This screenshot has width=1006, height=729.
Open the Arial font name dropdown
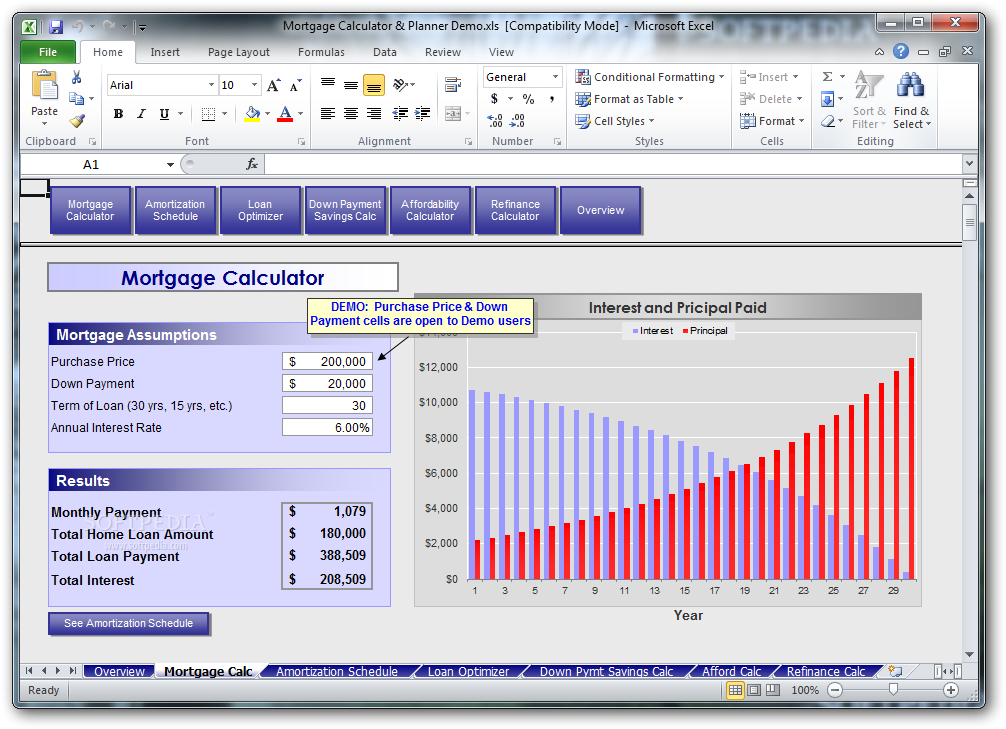point(211,85)
